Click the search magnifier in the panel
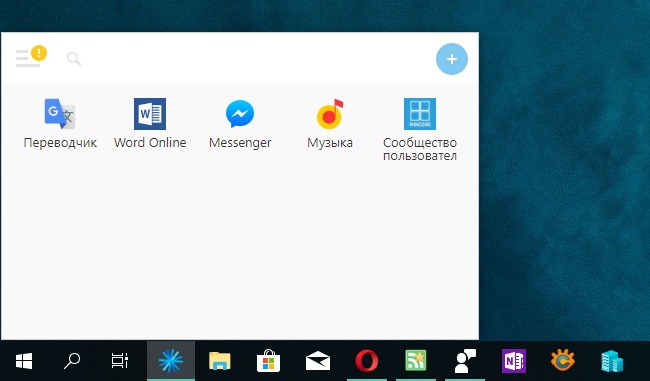Image resolution: width=650 pixels, height=381 pixels. (x=74, y=59)
